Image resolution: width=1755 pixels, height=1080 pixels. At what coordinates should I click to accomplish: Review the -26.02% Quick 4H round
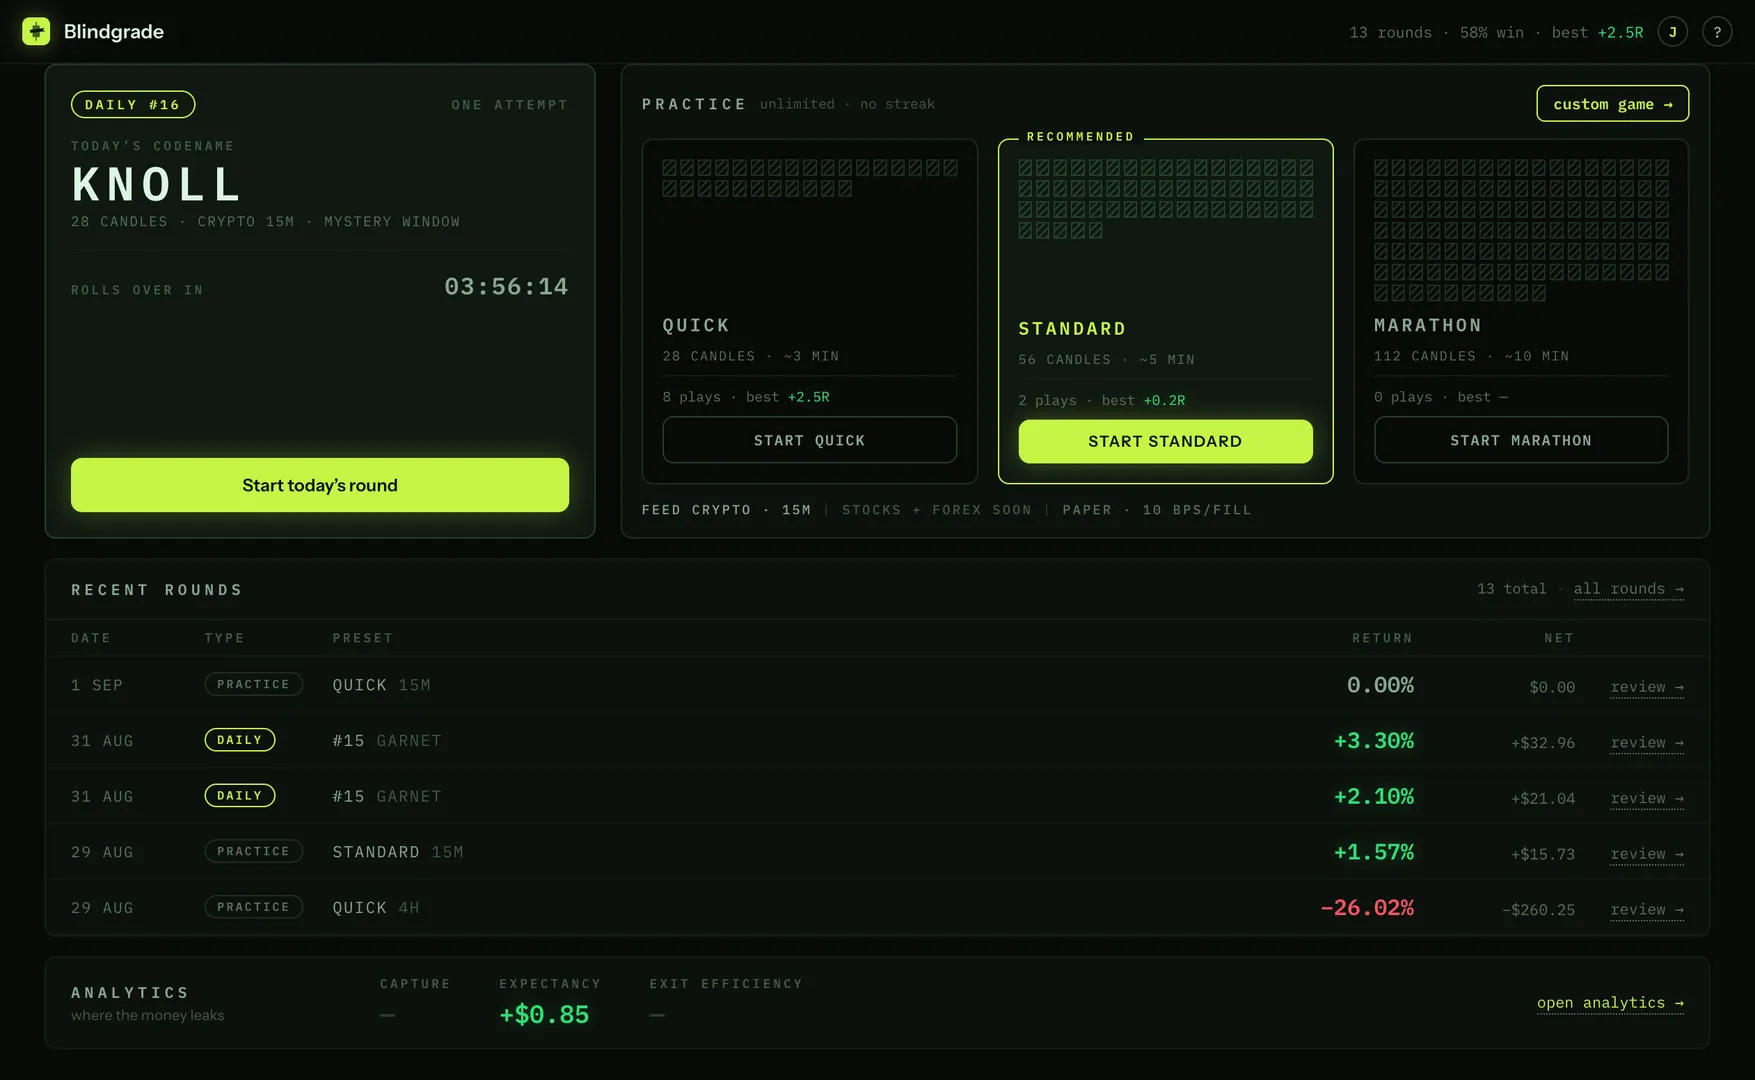coord(1647,910)
